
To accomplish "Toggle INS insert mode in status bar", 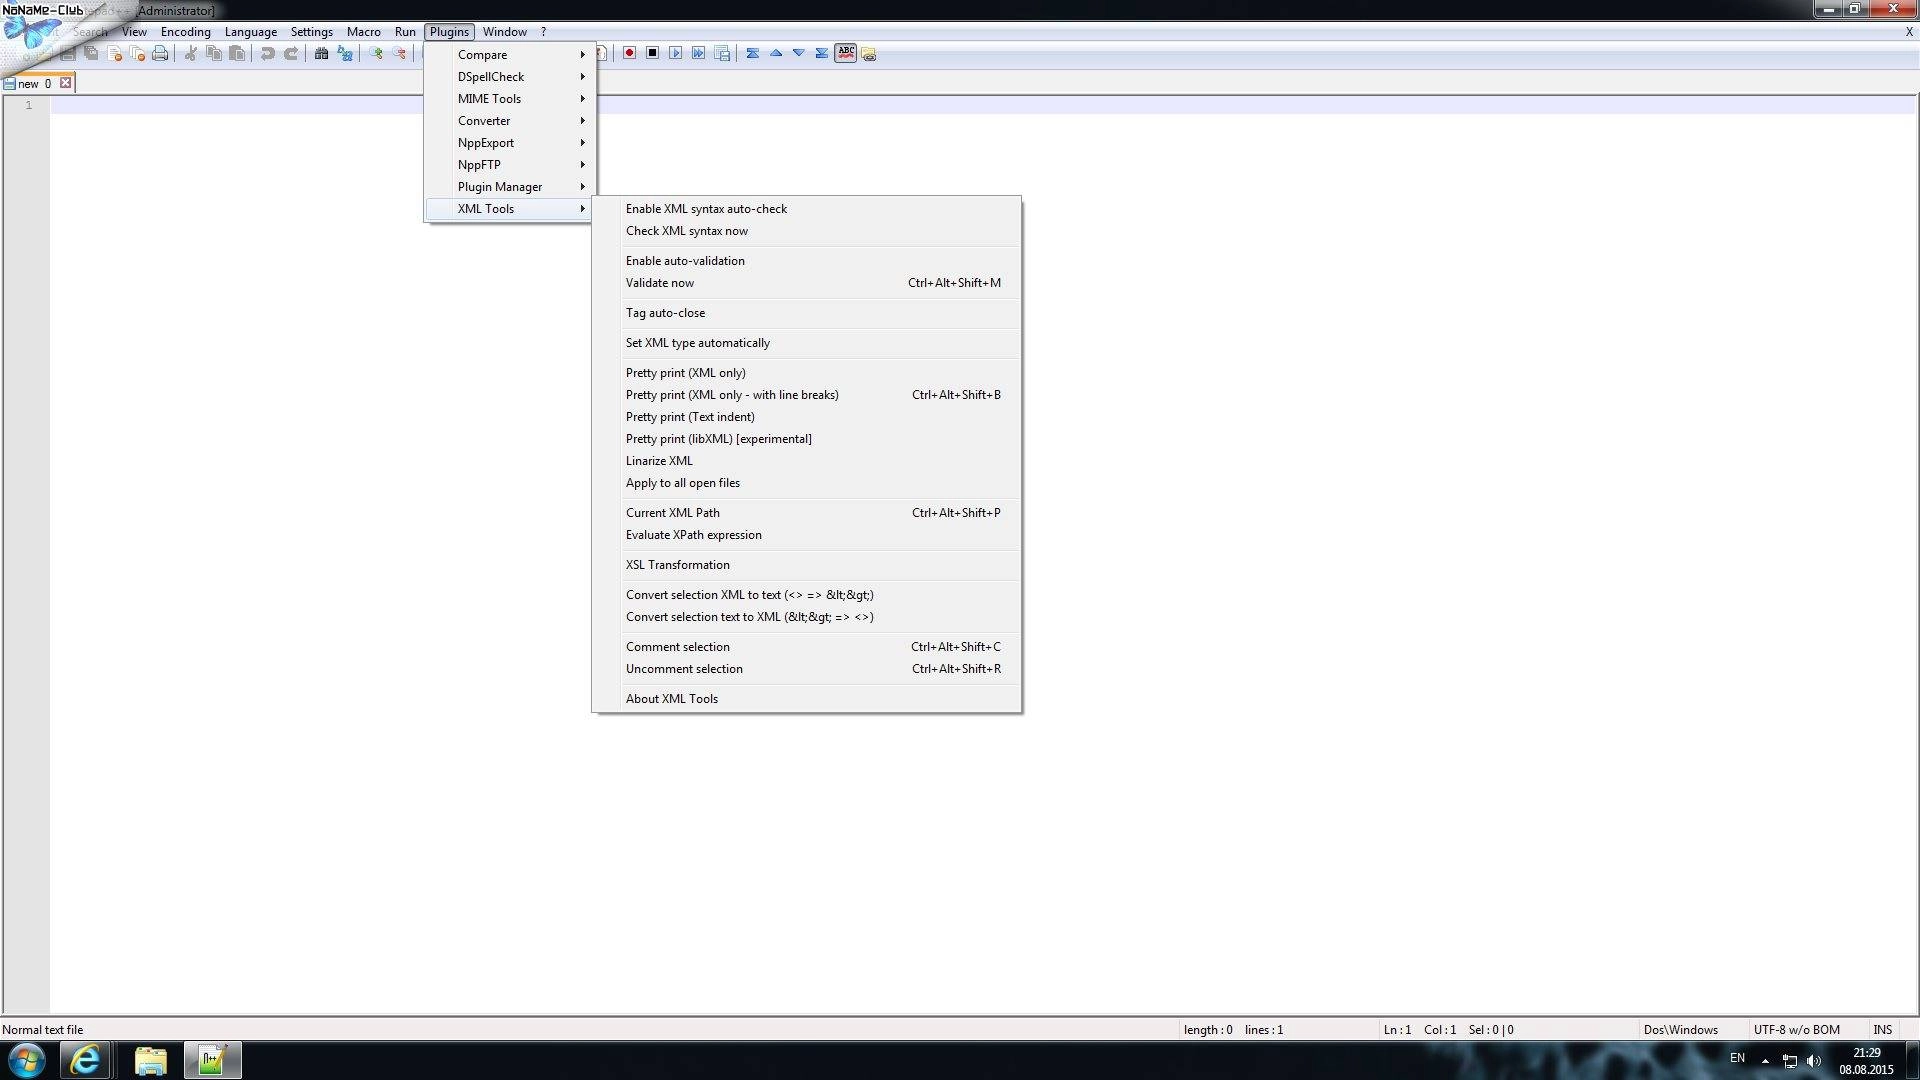I will pyautogui.click(x=1882, y=1030).
